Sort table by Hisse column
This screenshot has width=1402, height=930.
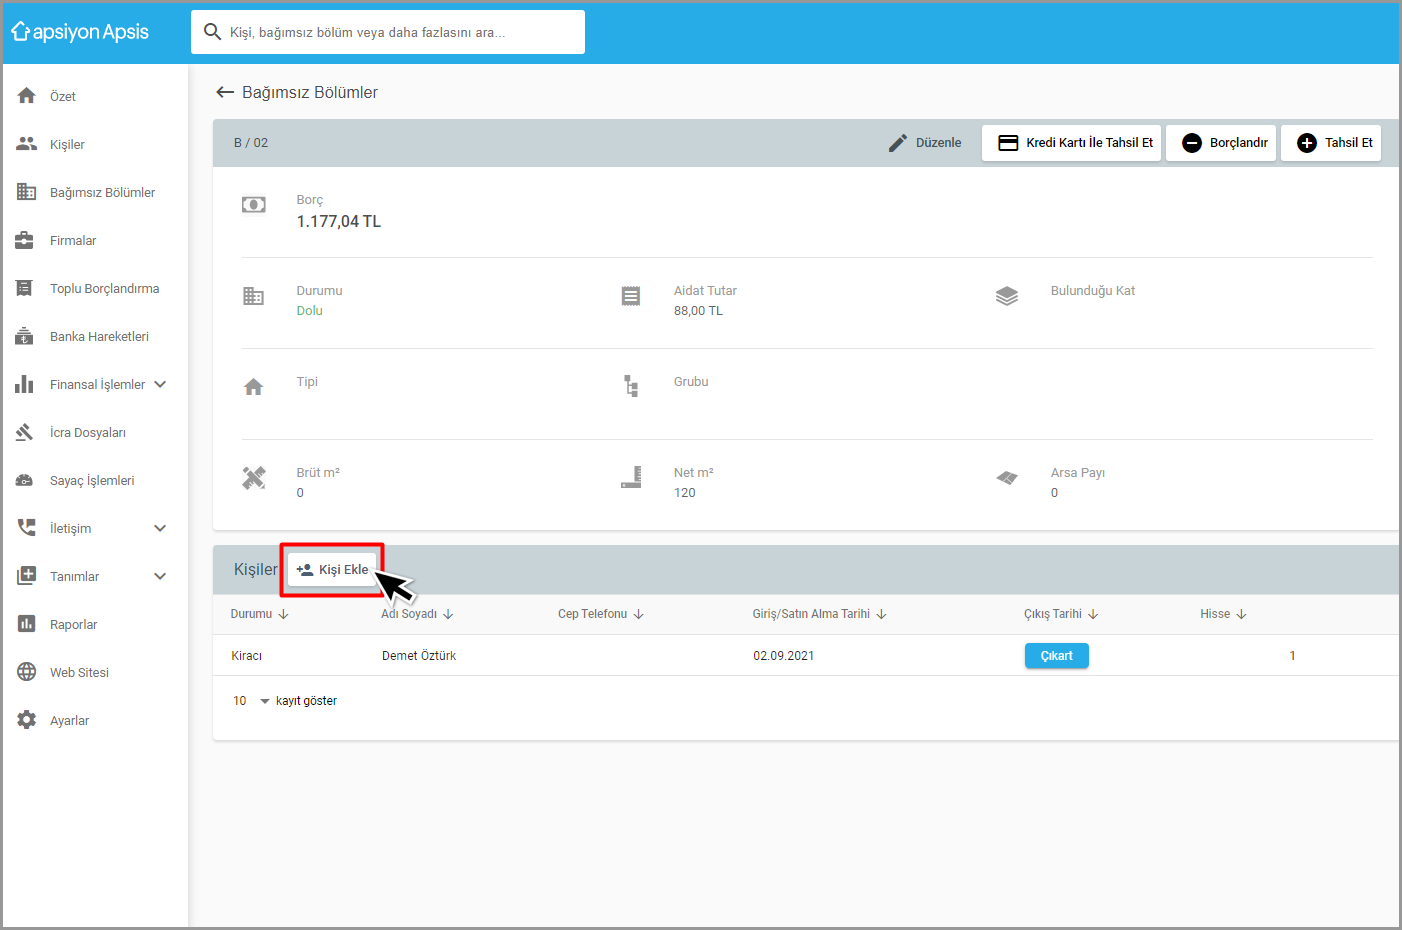(1224, 614)
